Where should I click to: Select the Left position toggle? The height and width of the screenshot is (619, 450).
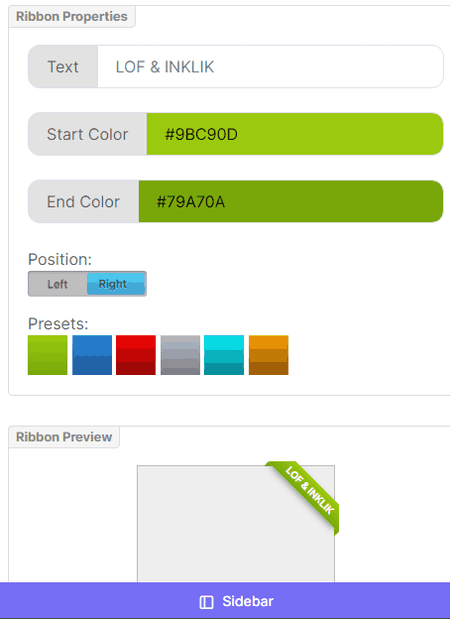[58, 284]
